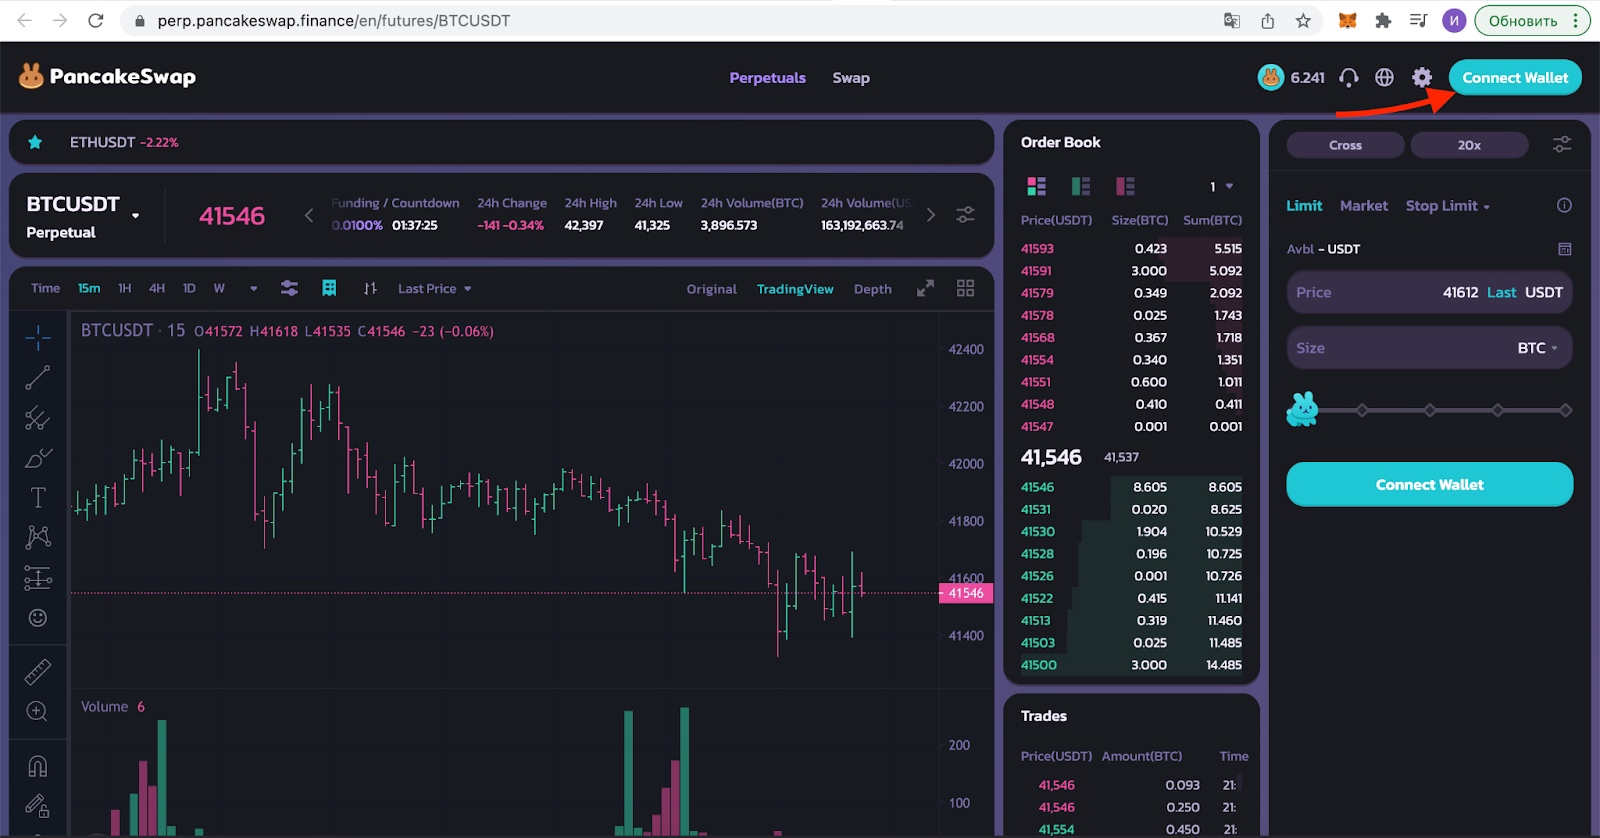Open the calculator icon beside Avbl

[x=1565, y=249]
